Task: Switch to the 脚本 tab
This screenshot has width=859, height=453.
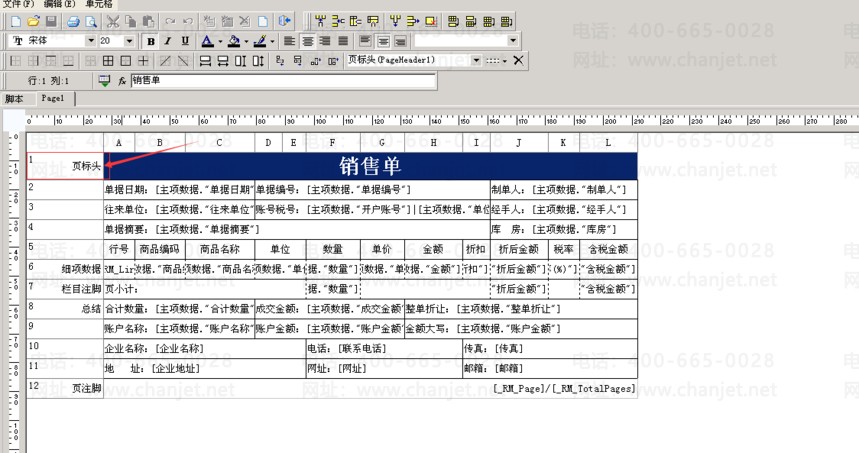Action: [14, 99]
